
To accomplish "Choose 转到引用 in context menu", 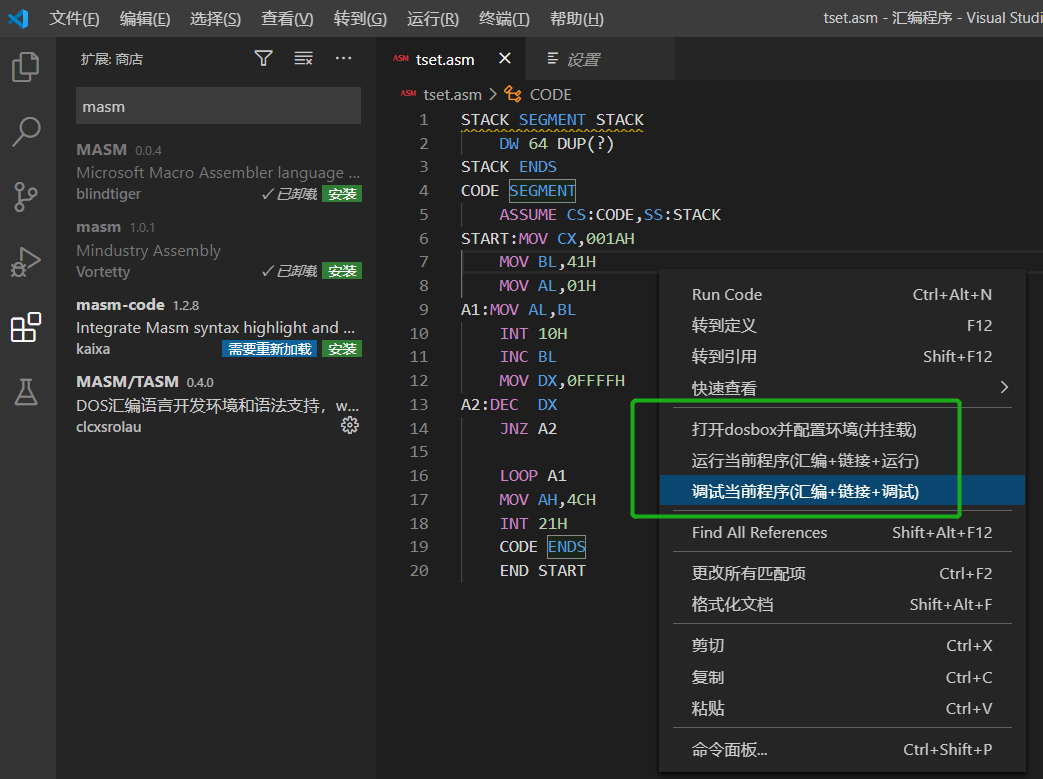I will click(841, 357).
